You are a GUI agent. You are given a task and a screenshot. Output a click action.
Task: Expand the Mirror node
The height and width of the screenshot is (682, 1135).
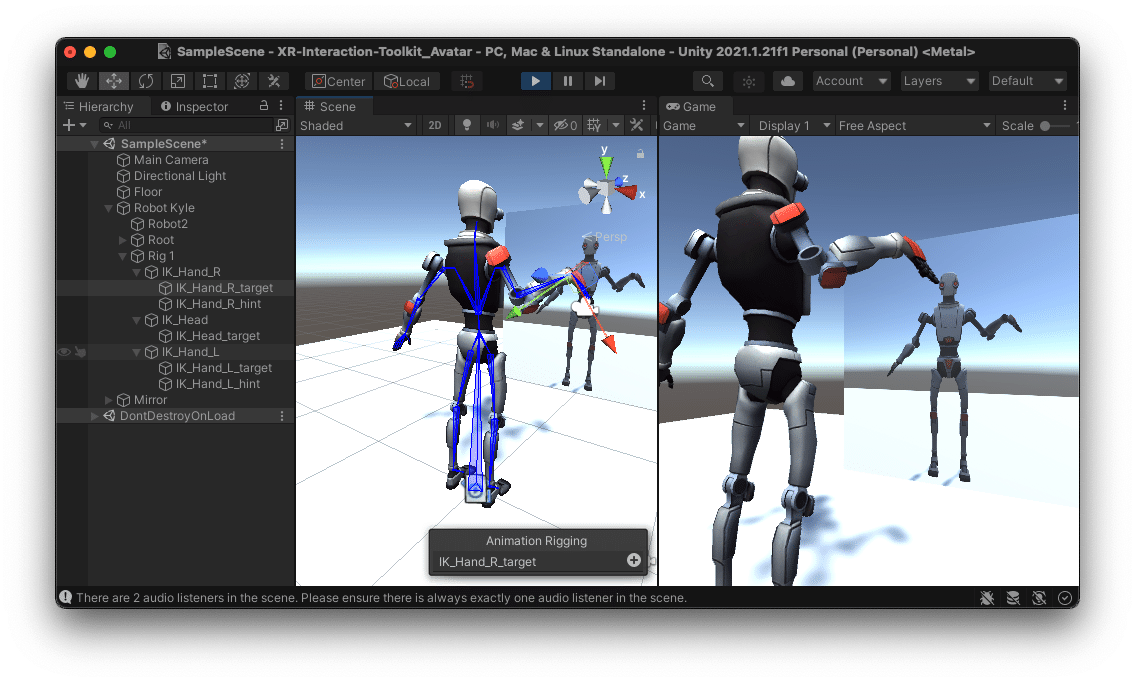tap(109, 400)
